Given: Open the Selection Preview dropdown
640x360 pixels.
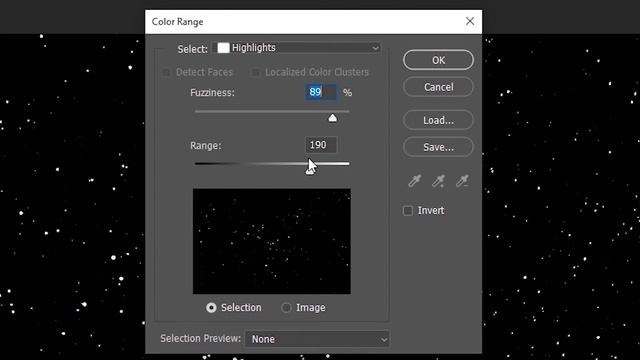Looking at the screenshot, I should point(317,339).
